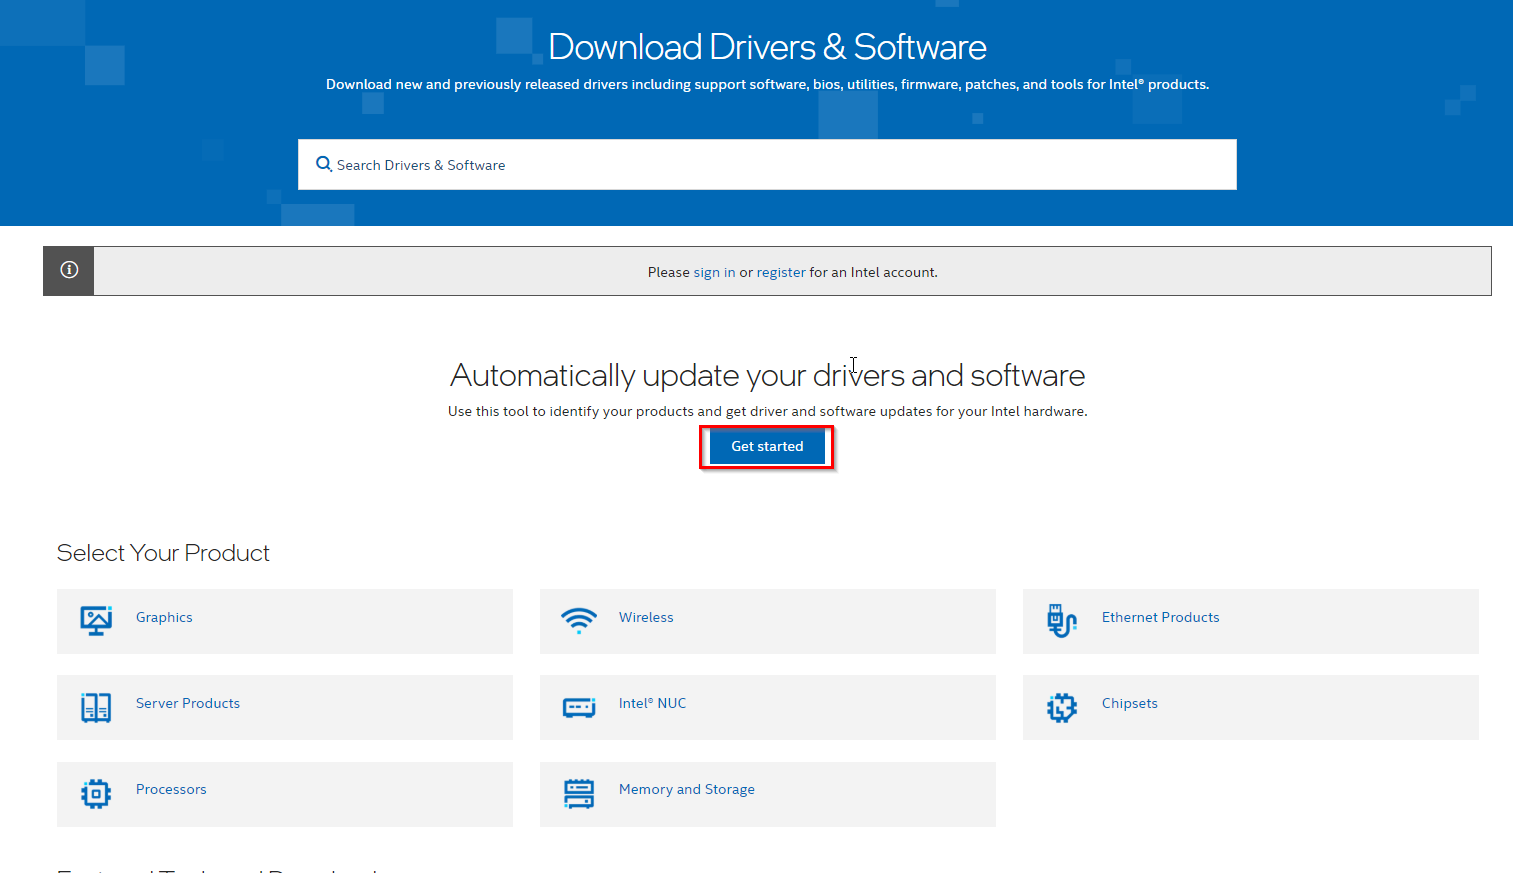Select the Chipsets link
1513x873 pixels.
[x=1129, y=703]
